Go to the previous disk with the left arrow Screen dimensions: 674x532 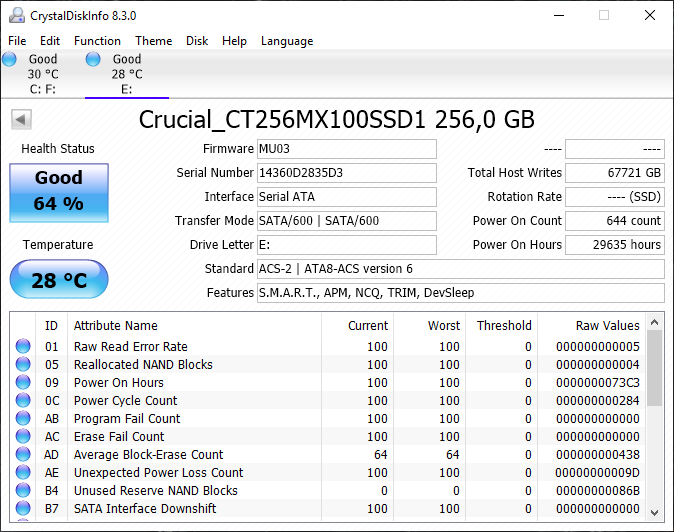tap(21, 119)
